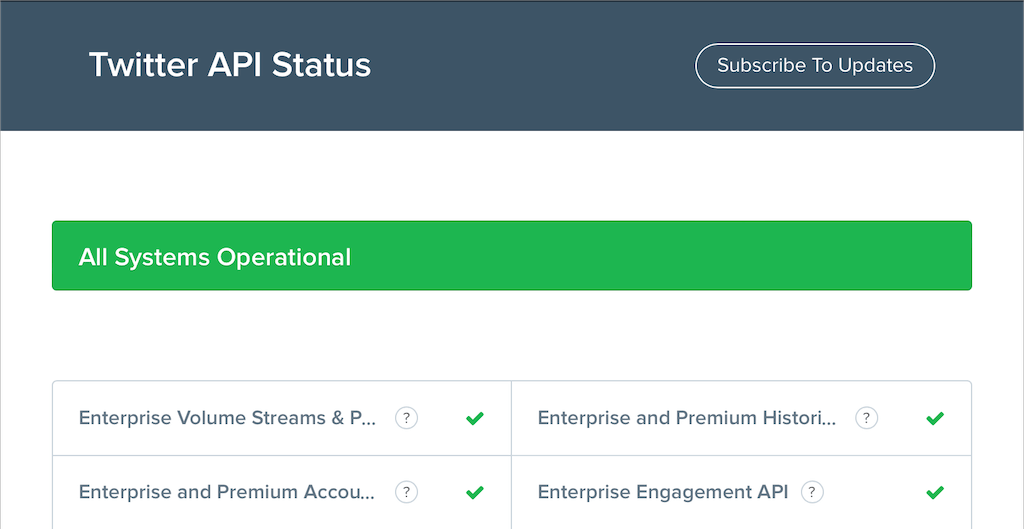Screen dimensions: 1024x529
Task: Show help for Enterprise Engagement API
Action: pos(812,492)
